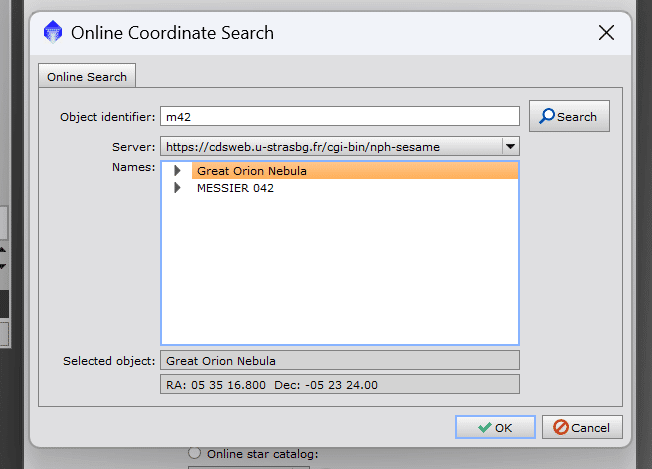
Task: Click the magnifier icon on Search button
Action: 546,116
